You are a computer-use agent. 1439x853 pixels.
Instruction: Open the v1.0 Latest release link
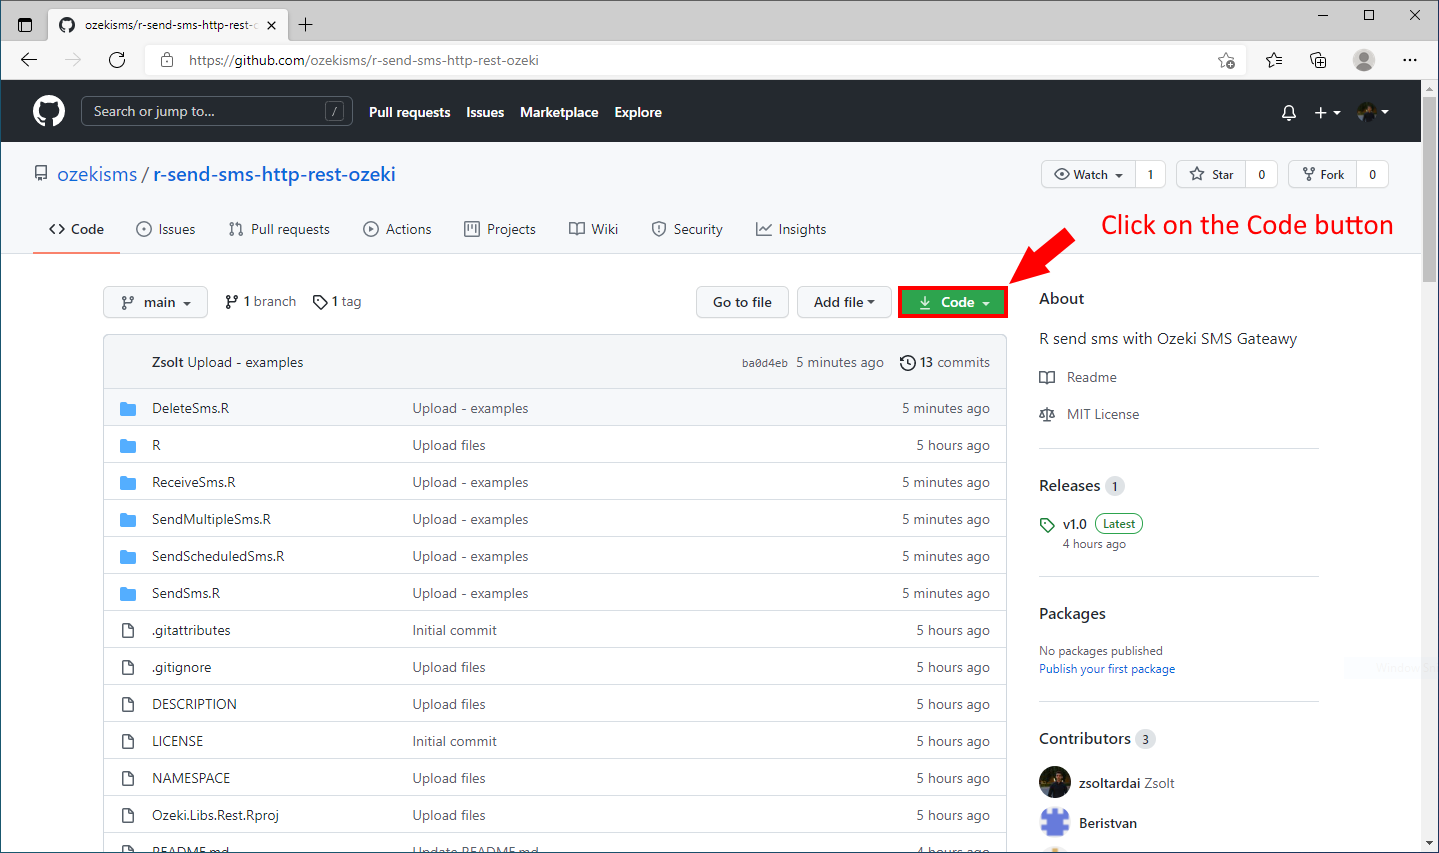(1075, 523)
